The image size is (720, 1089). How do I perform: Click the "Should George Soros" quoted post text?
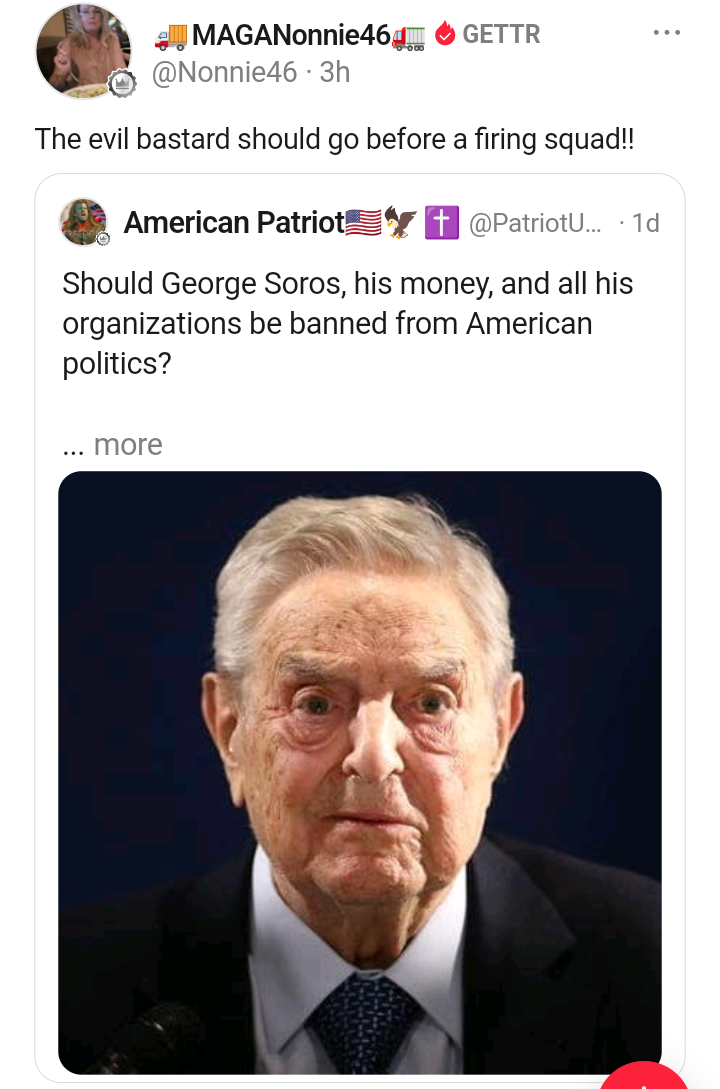347,323
